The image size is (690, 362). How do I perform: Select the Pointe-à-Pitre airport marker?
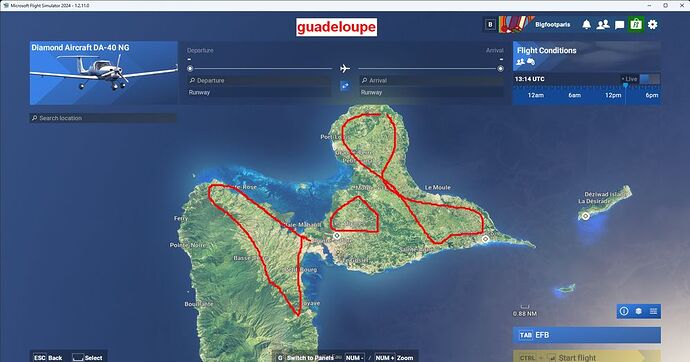pyautogui.click(x=337, y=236)
